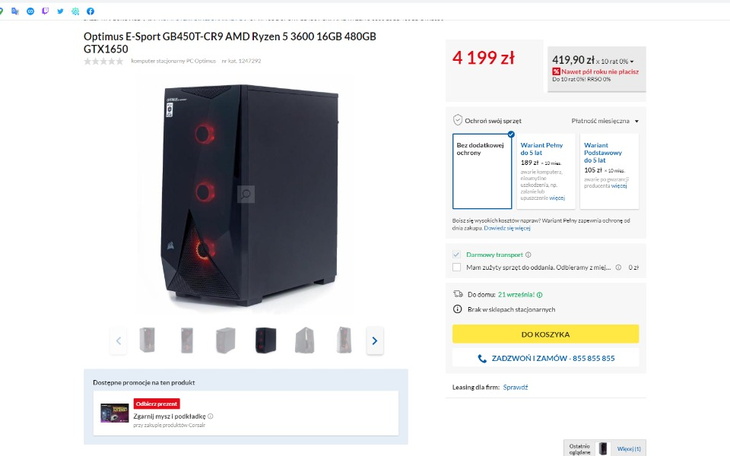Click the Twitter bookmark icon
Image resolution: width=730 pixels, height=456 pixels.
(x=60, y=11)
